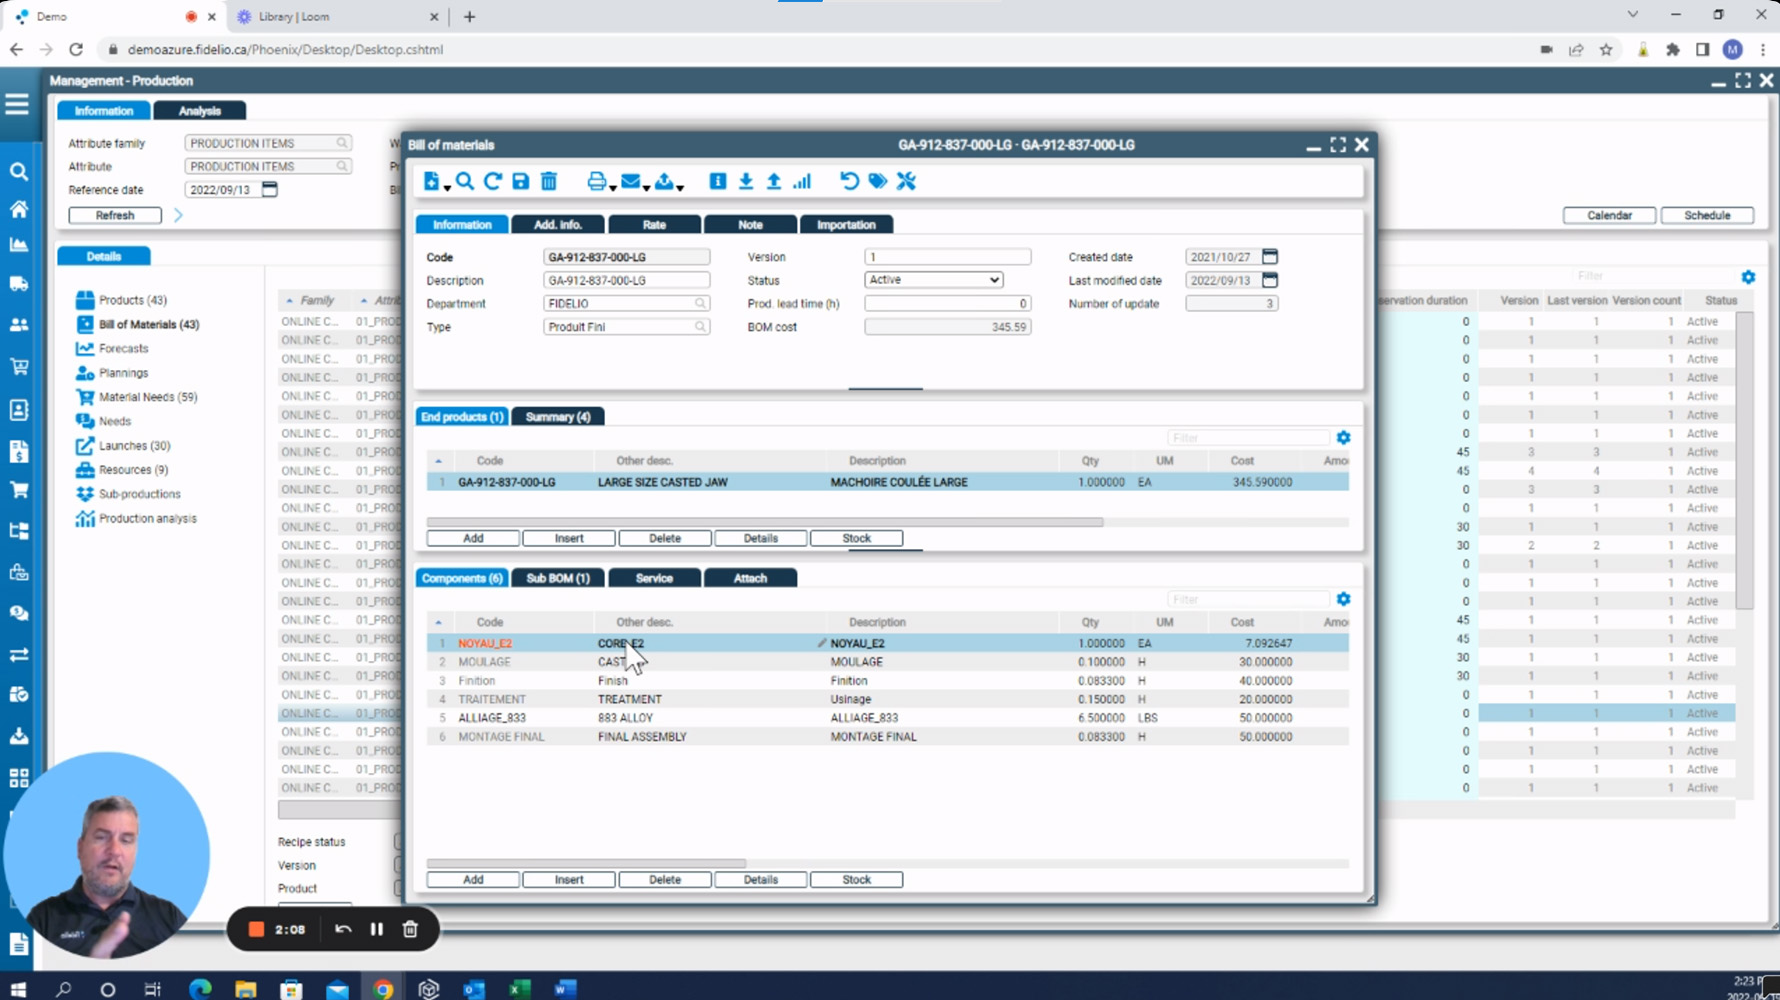Open the hamburger menu in left sidebar
The image size is (1780, 1000).
[x=17, y=105]
